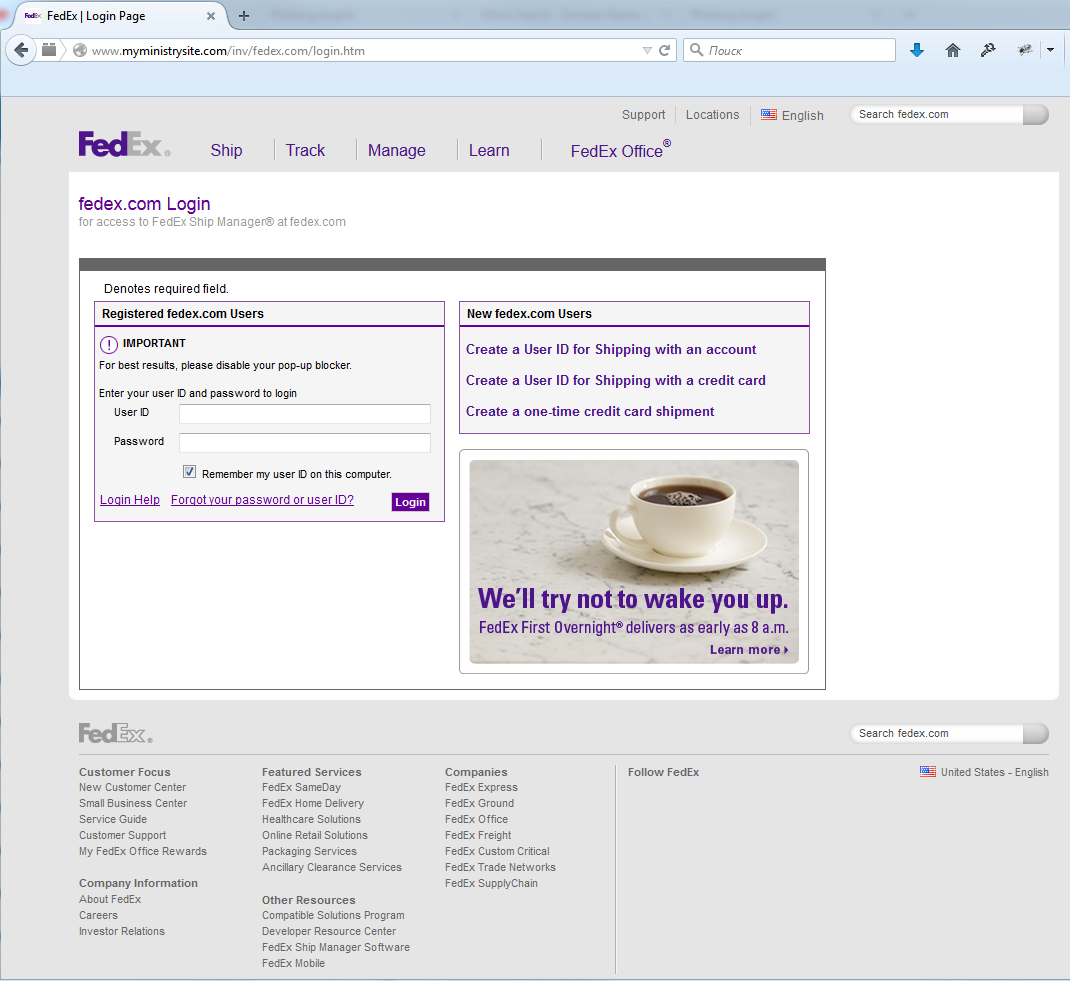The image size is (1070, 981).
Task: Open the FedEx Office menu
Action: 620,150
